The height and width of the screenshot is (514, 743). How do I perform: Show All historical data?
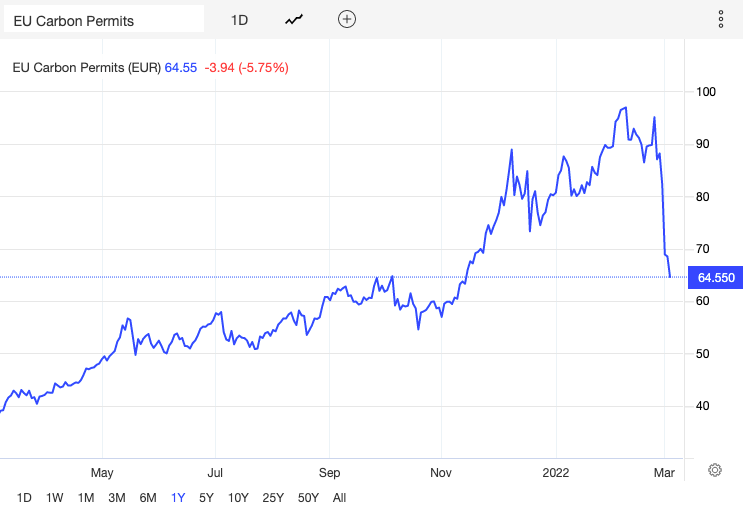[x=339, y=498]
